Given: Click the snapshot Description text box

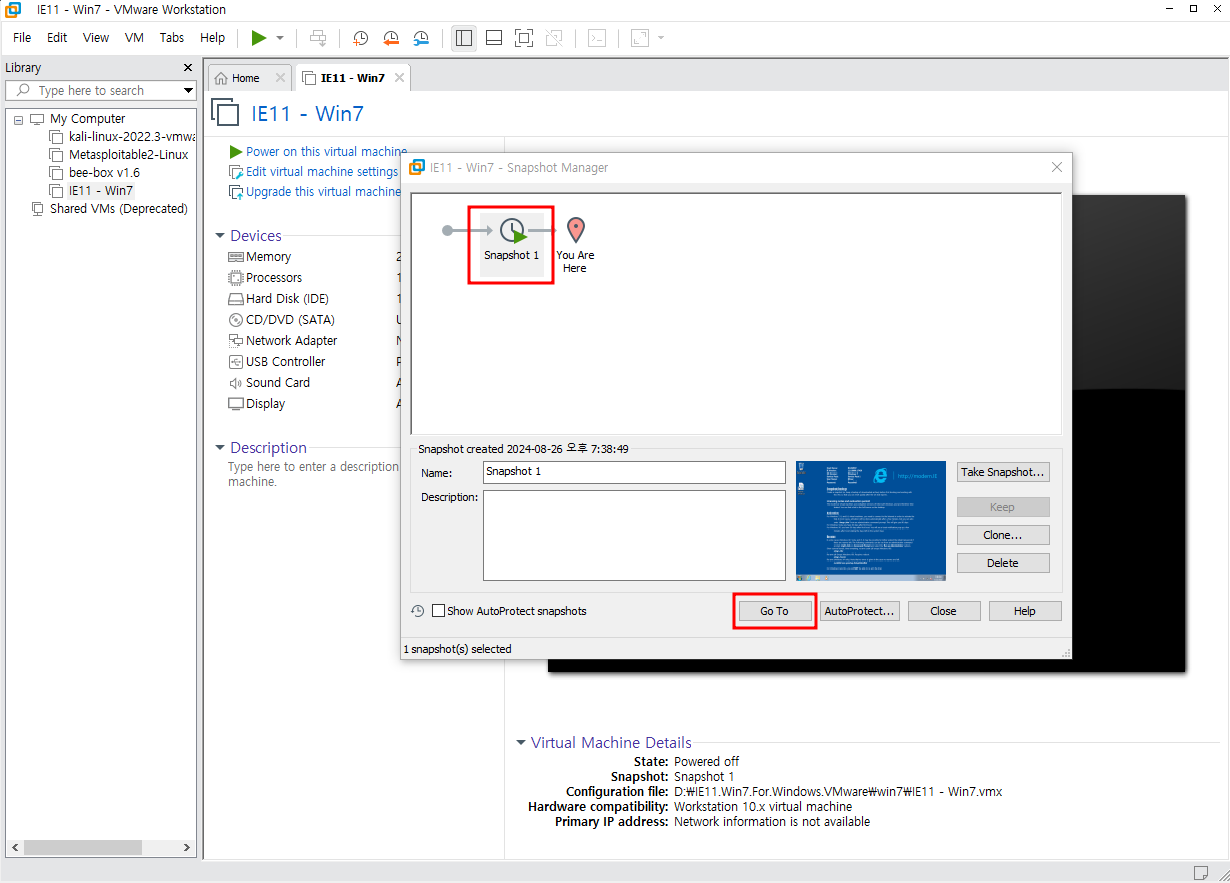Looking at the screenshot, I should click(634, 535).
